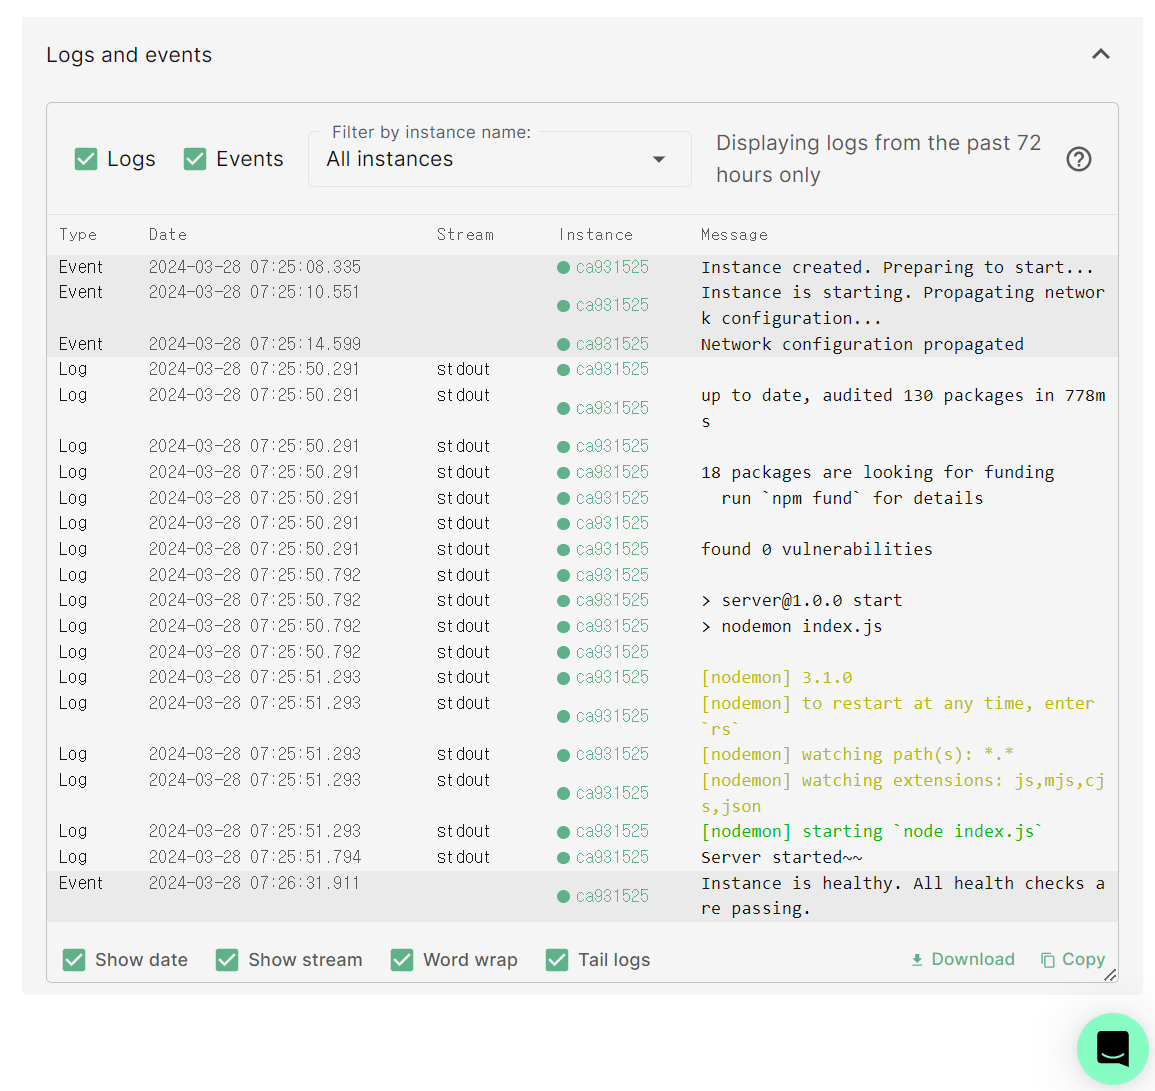
Task: Click the Stream column header
Action: (465, 235)
